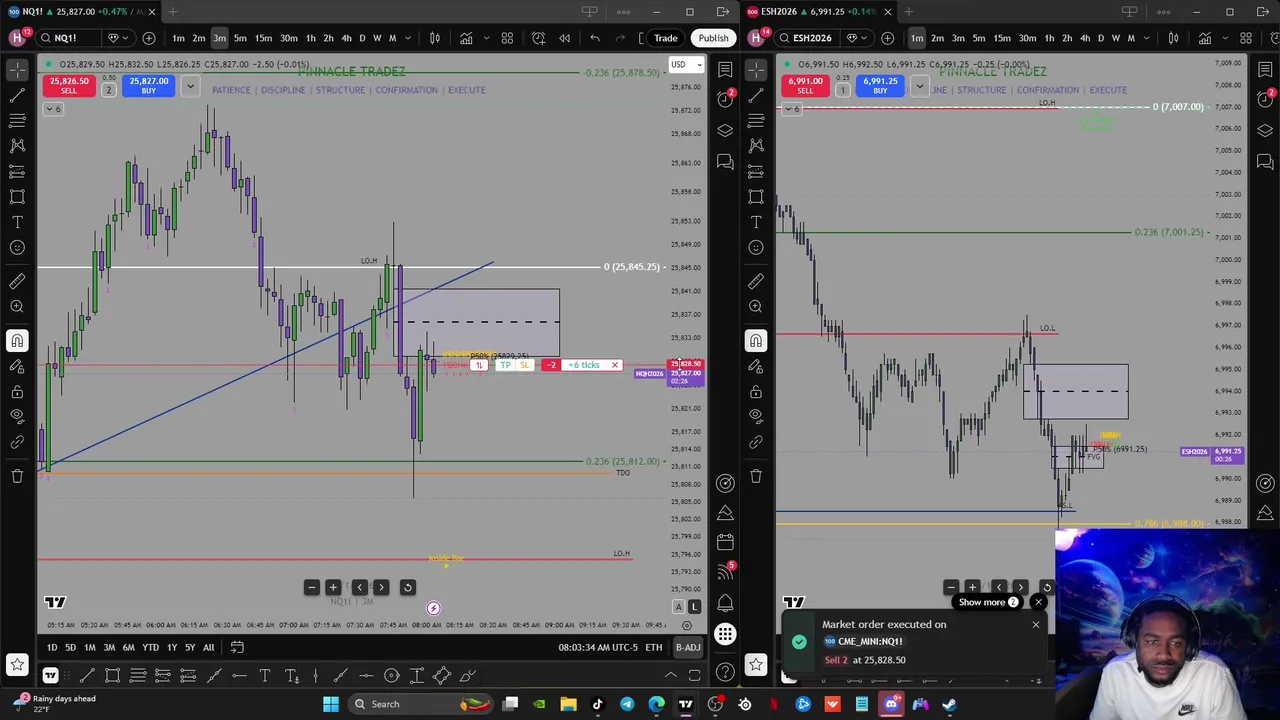
Task: Expand indicator legend chevron in NQ1! window
Action: click(x=53, y=108)
